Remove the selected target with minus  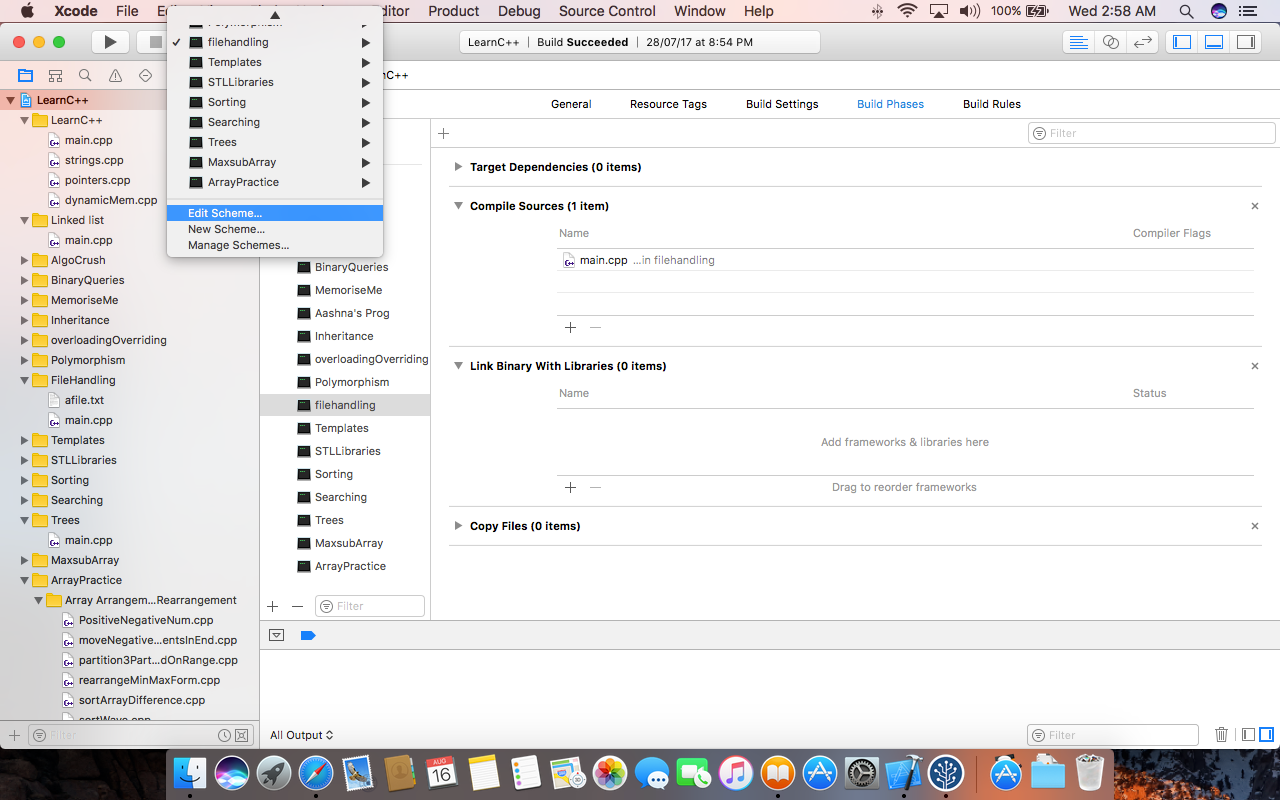[x=297, y=606]
